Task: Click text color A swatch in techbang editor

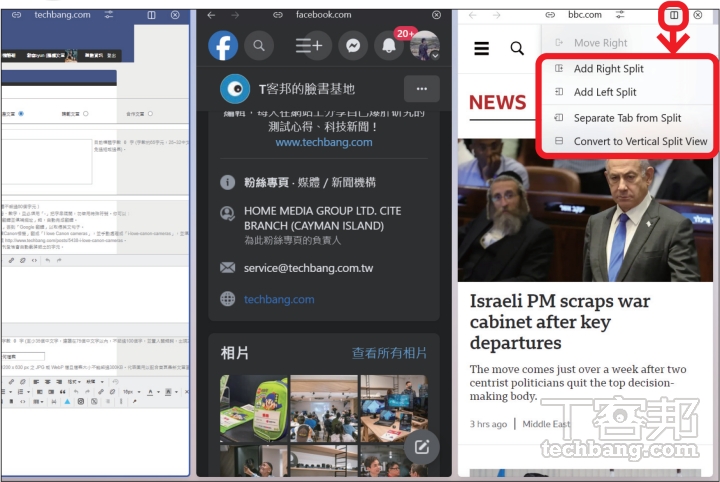Action: point(150,392)
